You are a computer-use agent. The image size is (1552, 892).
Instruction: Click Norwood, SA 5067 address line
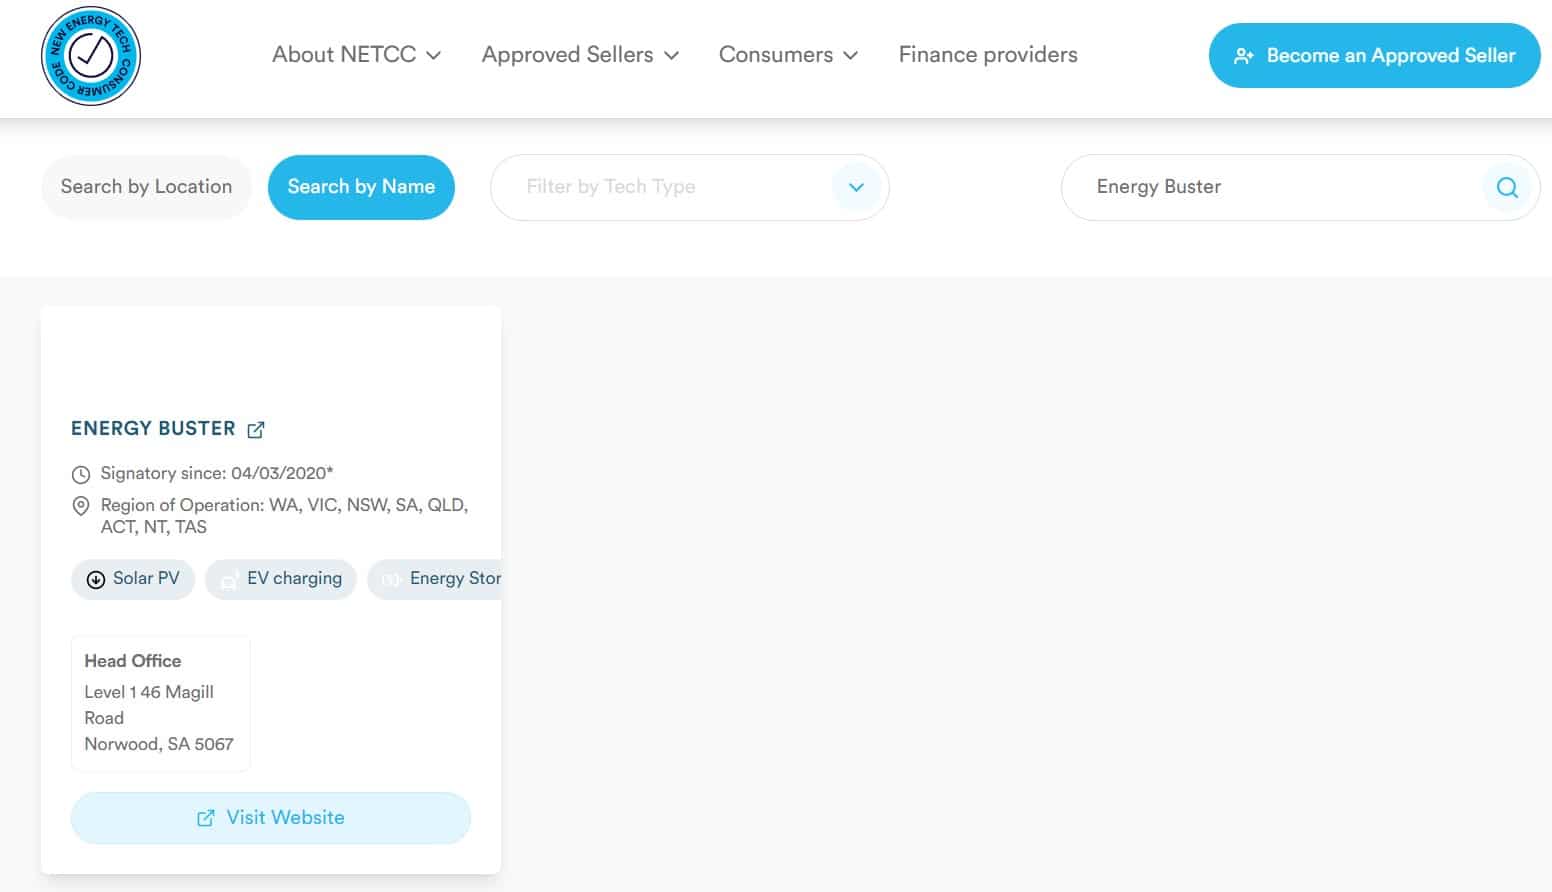(159, 744)
